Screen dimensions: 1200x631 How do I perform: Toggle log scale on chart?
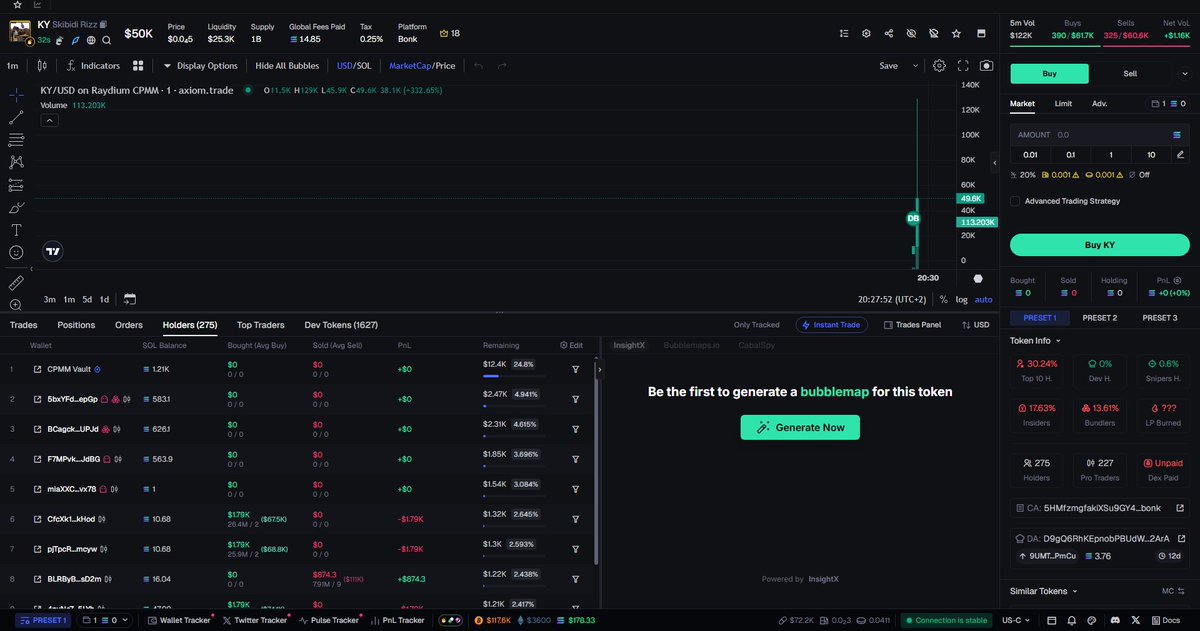962,299
